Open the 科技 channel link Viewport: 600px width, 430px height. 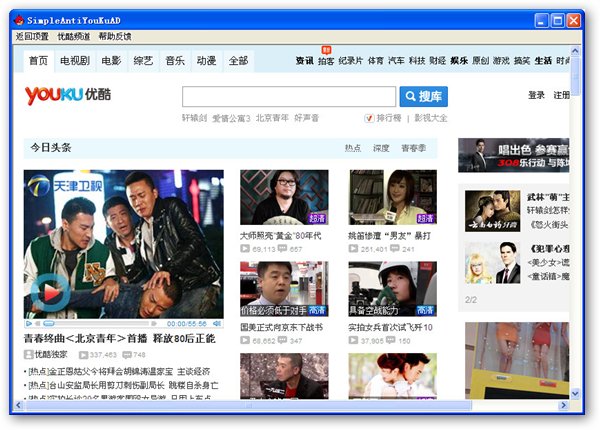point(417,60)
